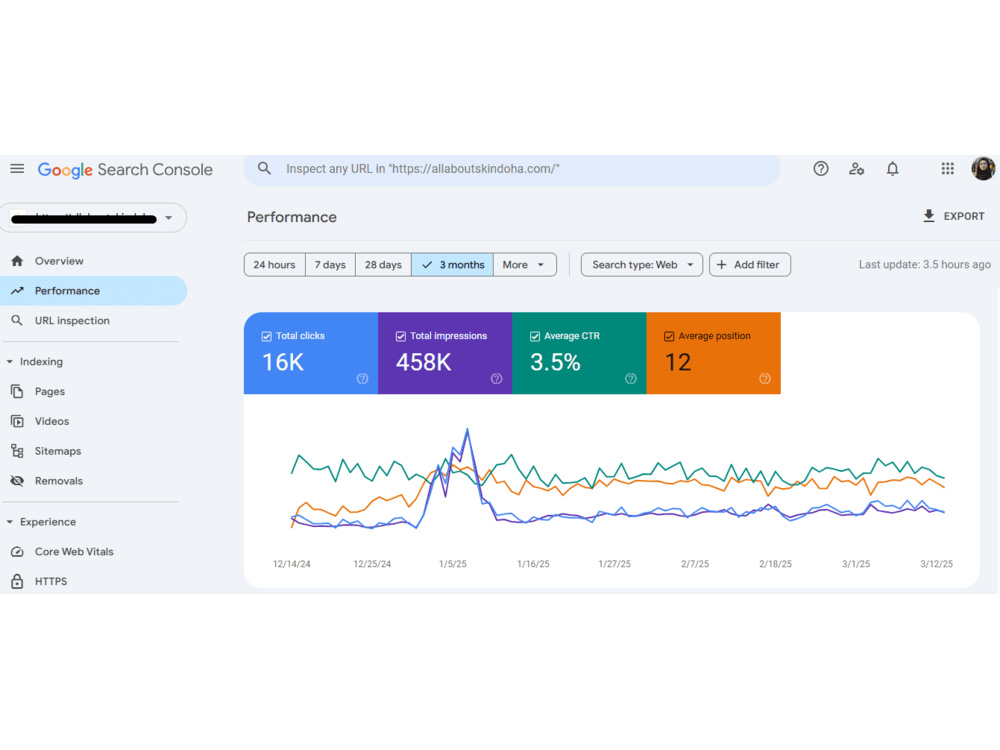
Task: Click the 12/14/24 axis date label
Action: pyautogui.click(x=291, y=564)
